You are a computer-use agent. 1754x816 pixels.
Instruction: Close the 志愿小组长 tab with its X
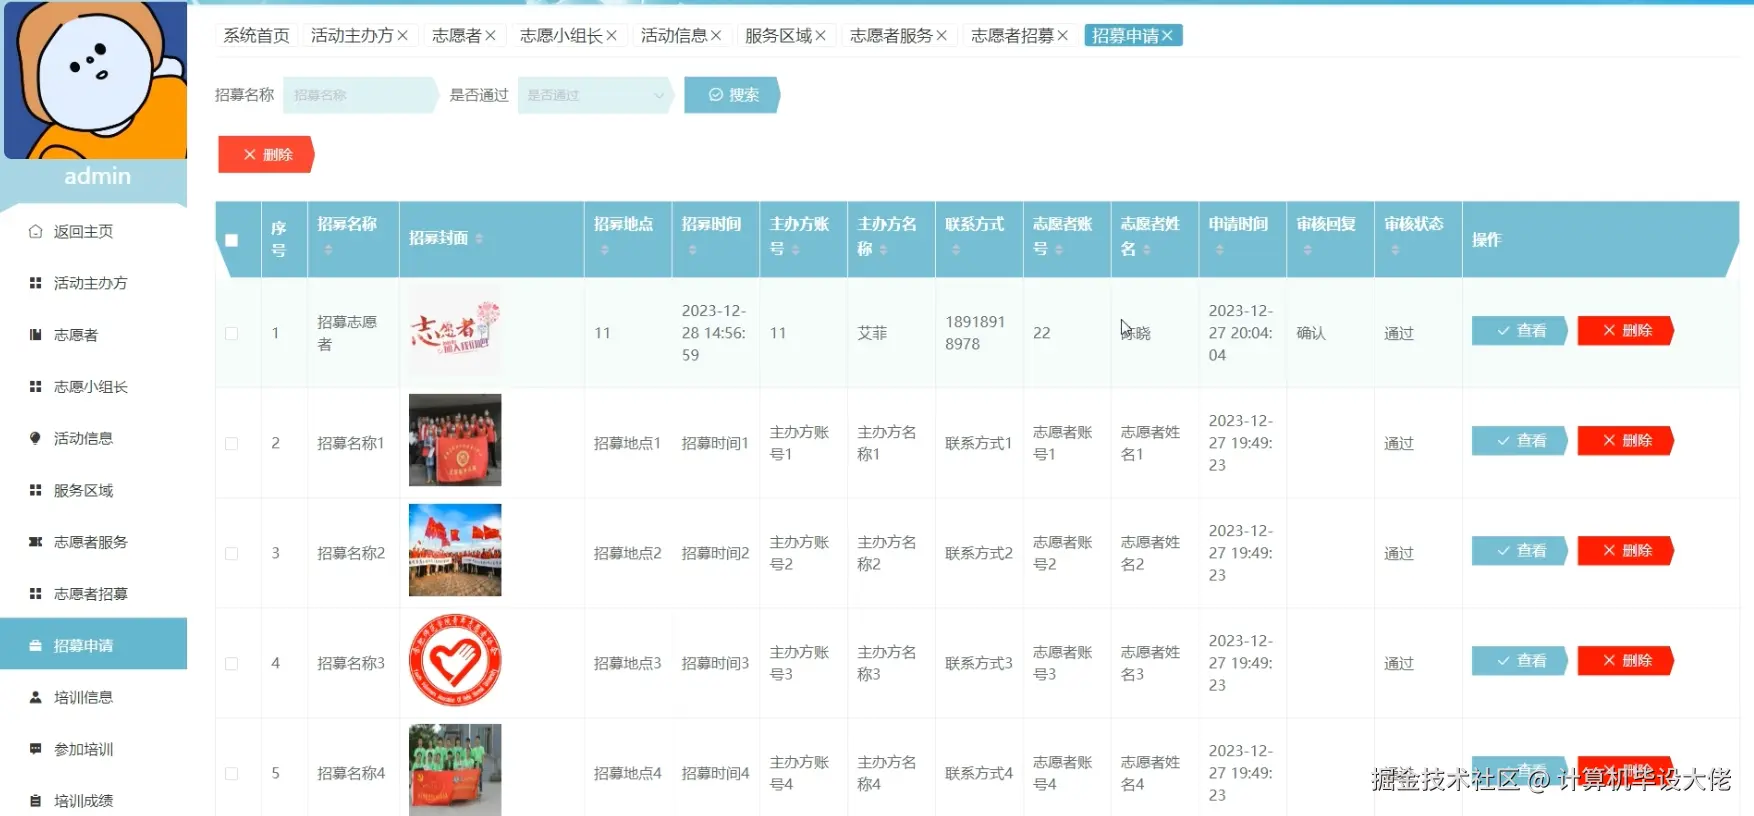(612, 35)
